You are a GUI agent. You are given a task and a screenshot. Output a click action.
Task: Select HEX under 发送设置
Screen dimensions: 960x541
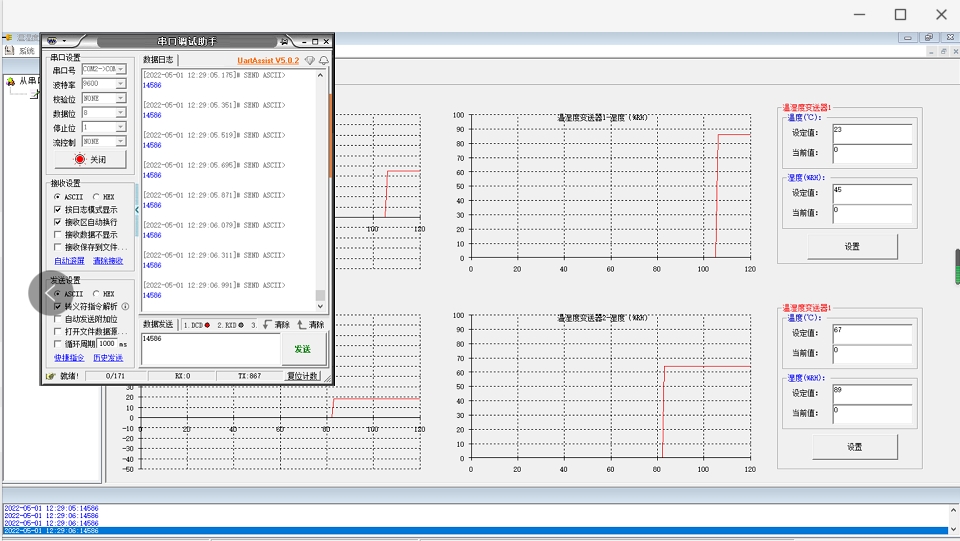point(96,294)
